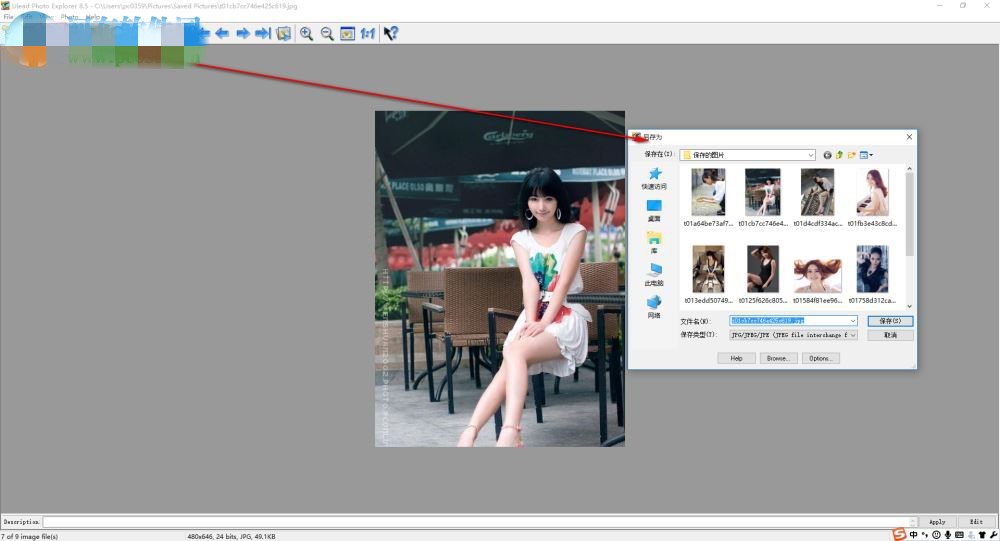Create a new folder in save dialog
Screen dimensions: 1000x541
(852, 155)
